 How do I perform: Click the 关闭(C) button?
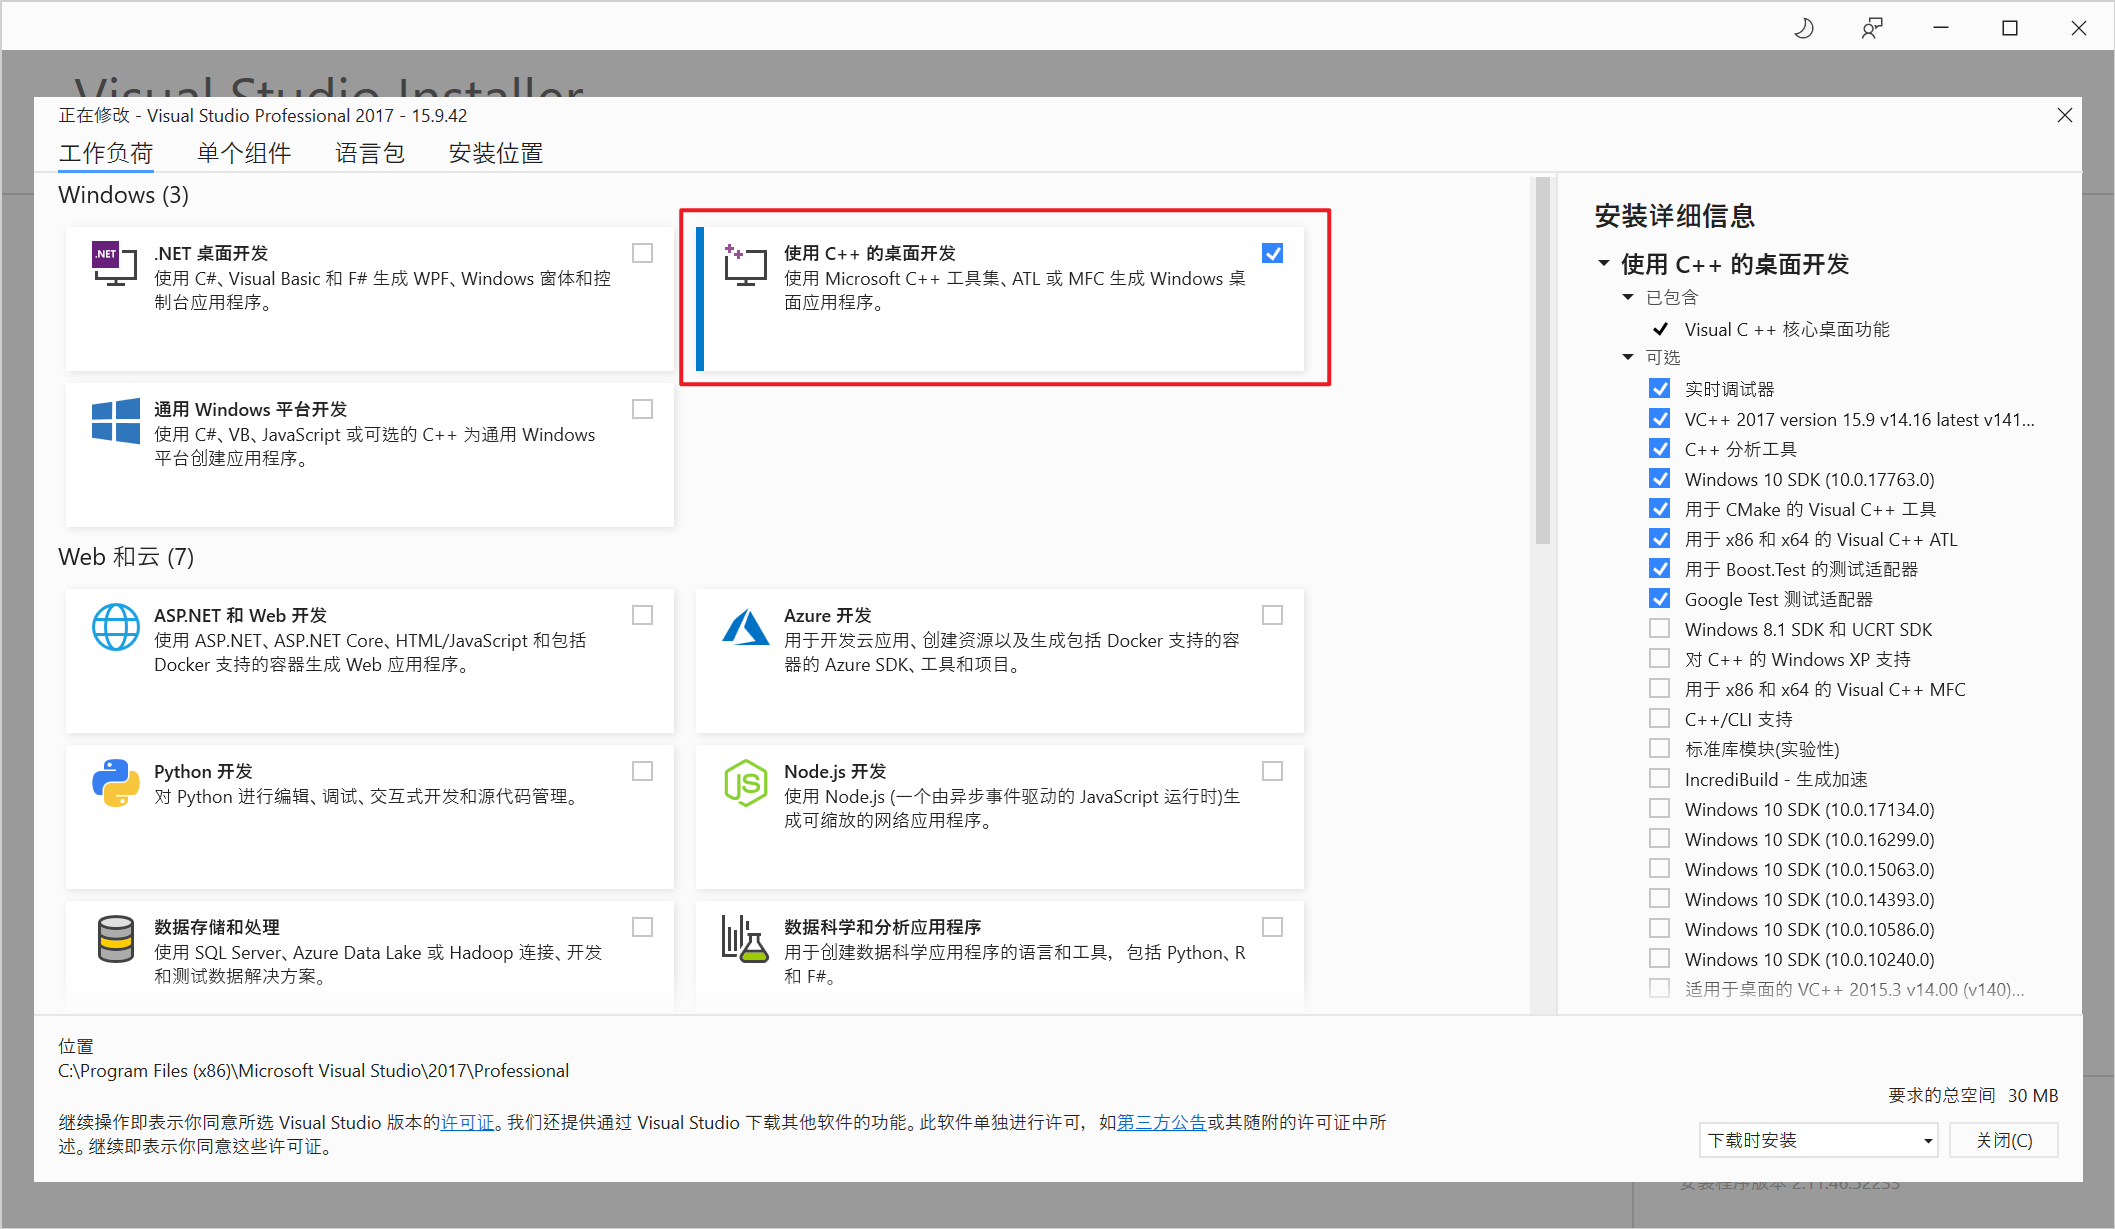point(2003,1140)
